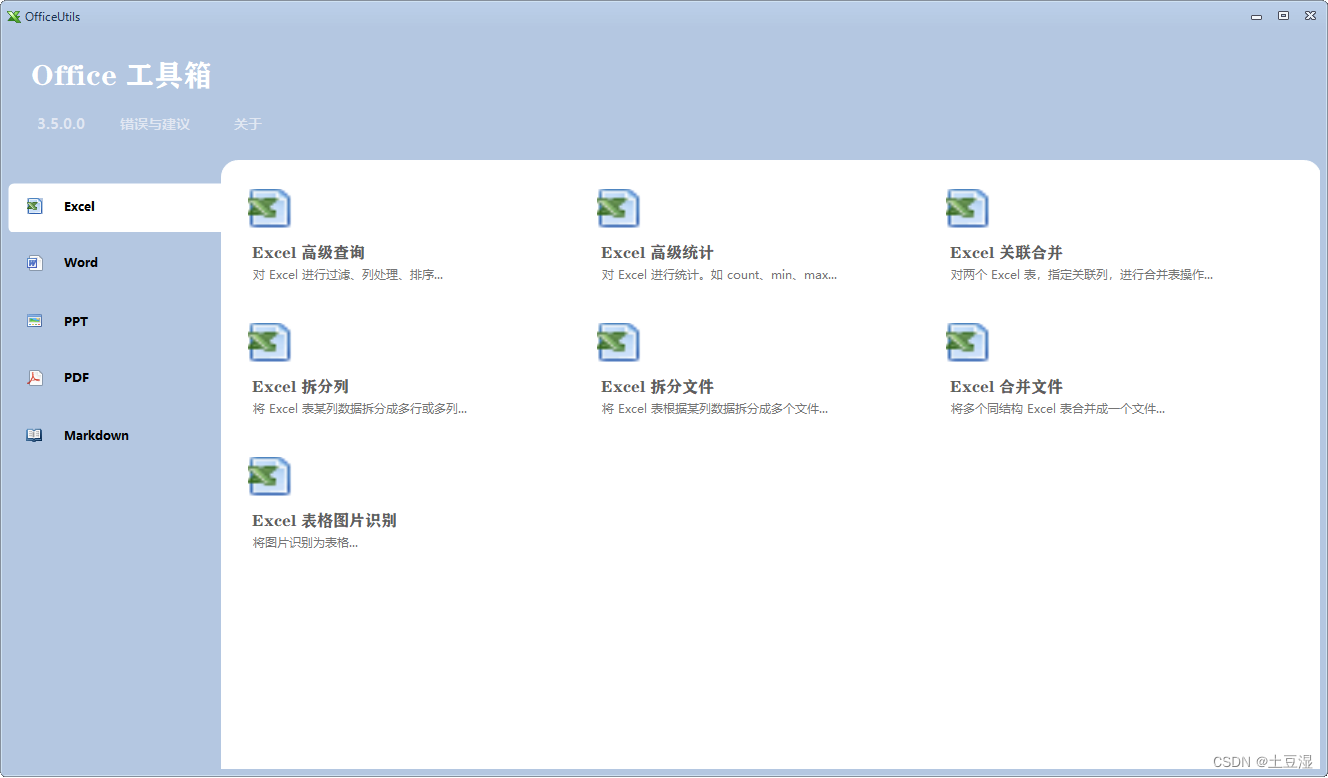Switch to the PPT tab
This screenshot has height=778, width=1328.
76,322
